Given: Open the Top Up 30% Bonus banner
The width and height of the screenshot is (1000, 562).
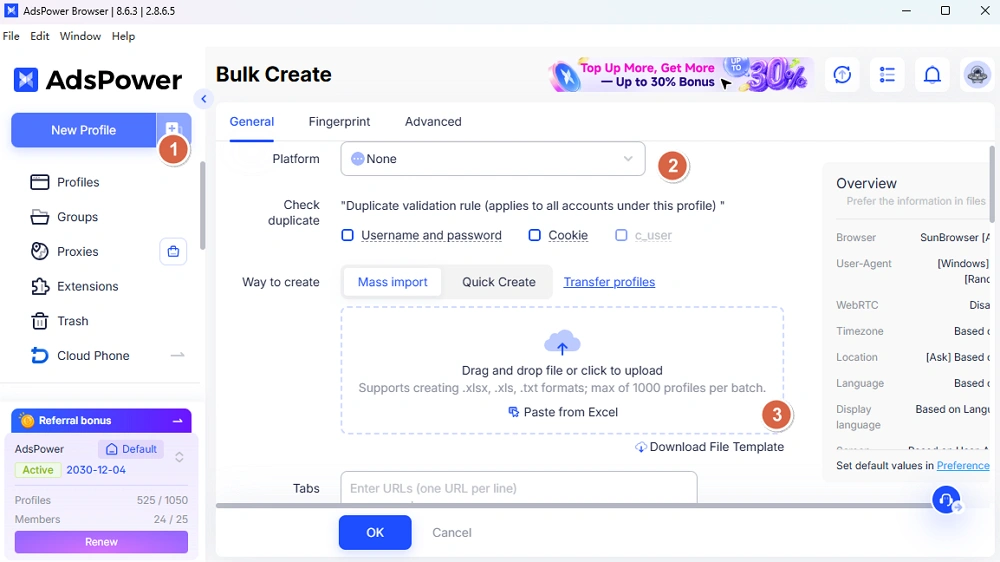Looking at the screenshot, I should 682,75.
